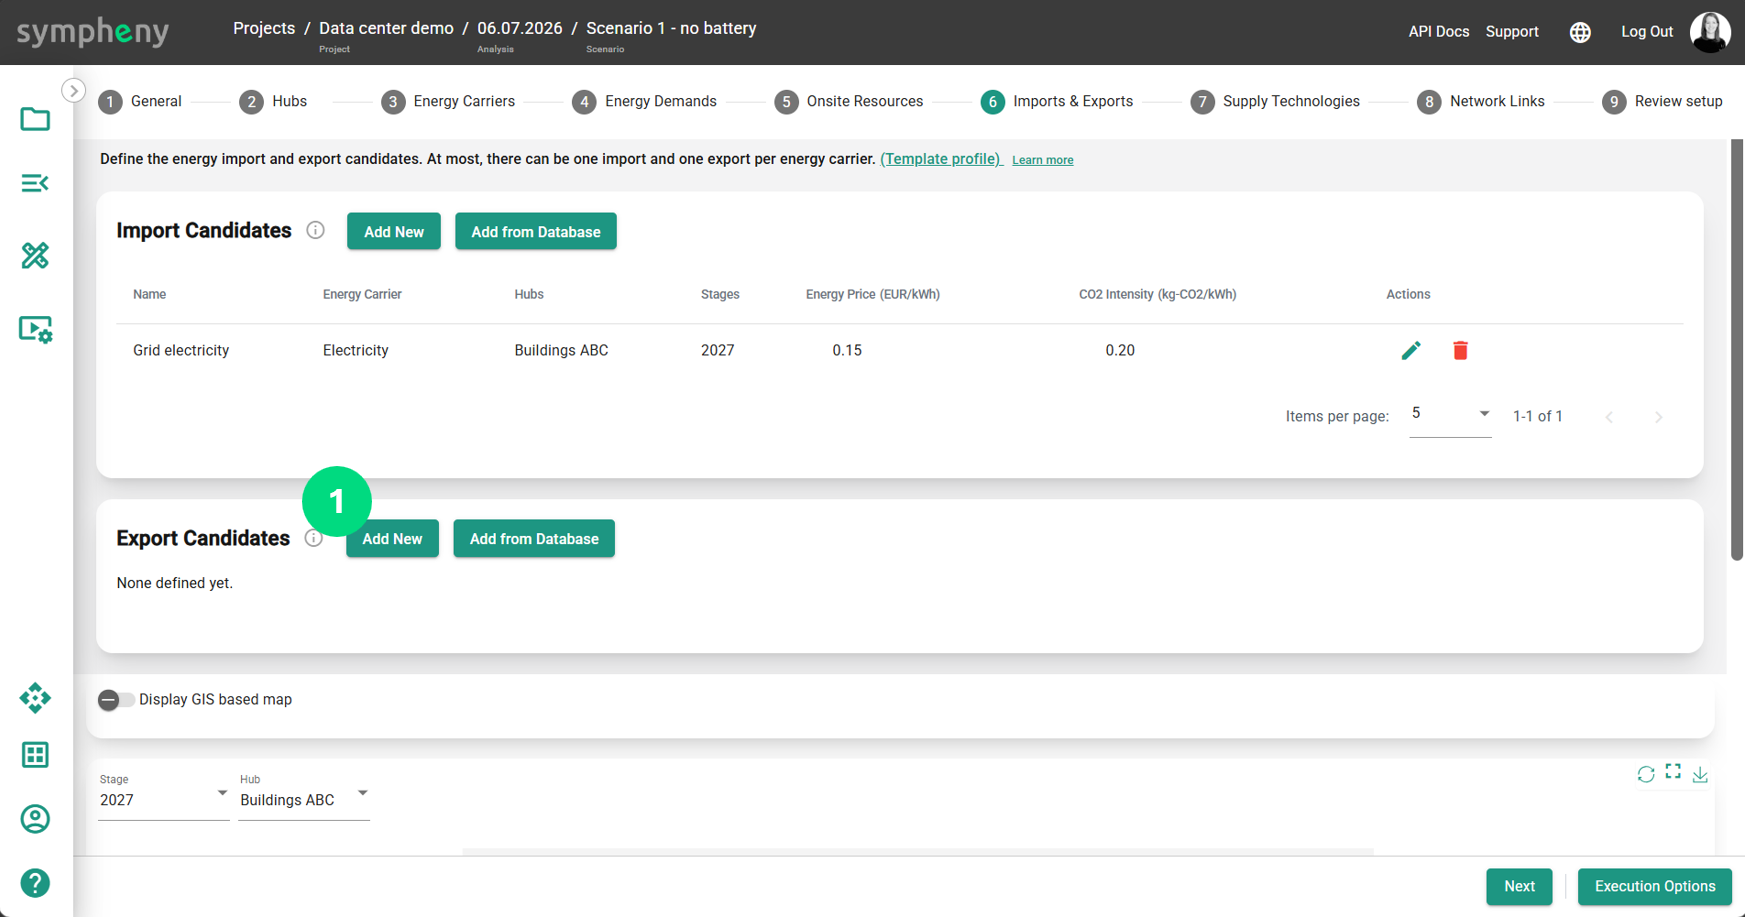Go to step 7 Supply Technologies
The width and height of the screenshot is (1745, 919).
click(x=1275, y=101)
